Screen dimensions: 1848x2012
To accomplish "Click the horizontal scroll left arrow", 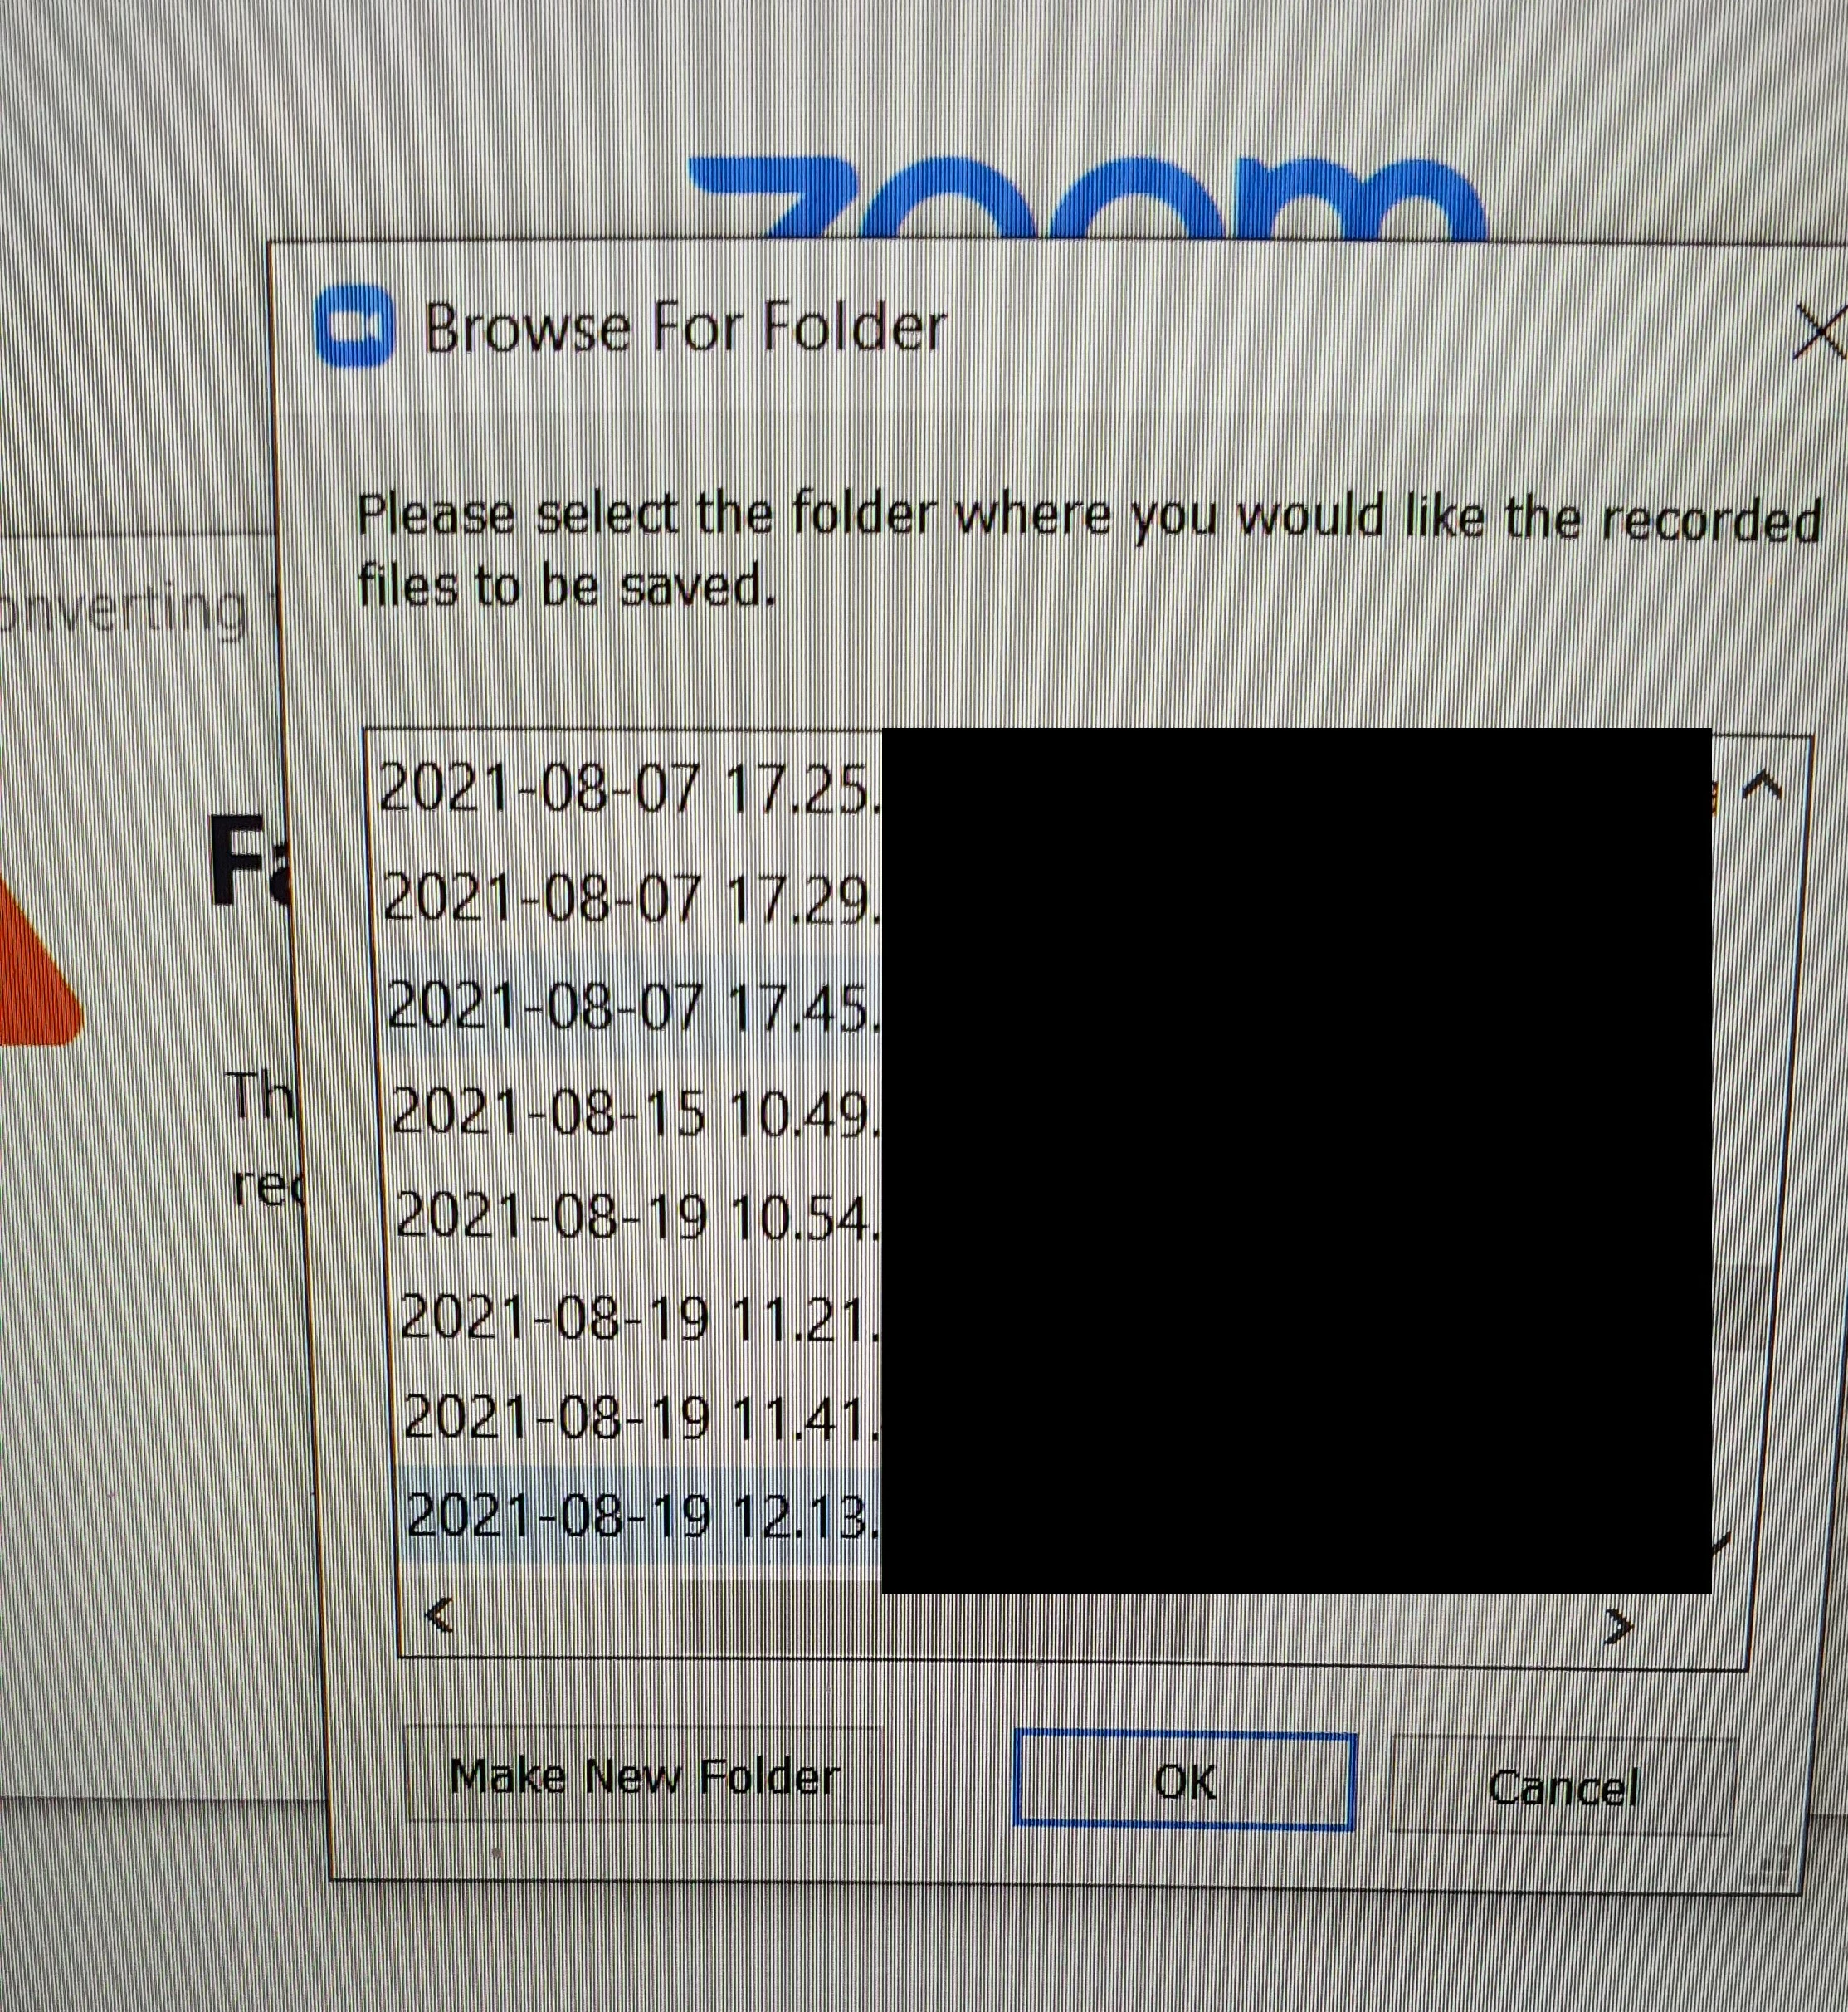I will tap(439, 1614).
